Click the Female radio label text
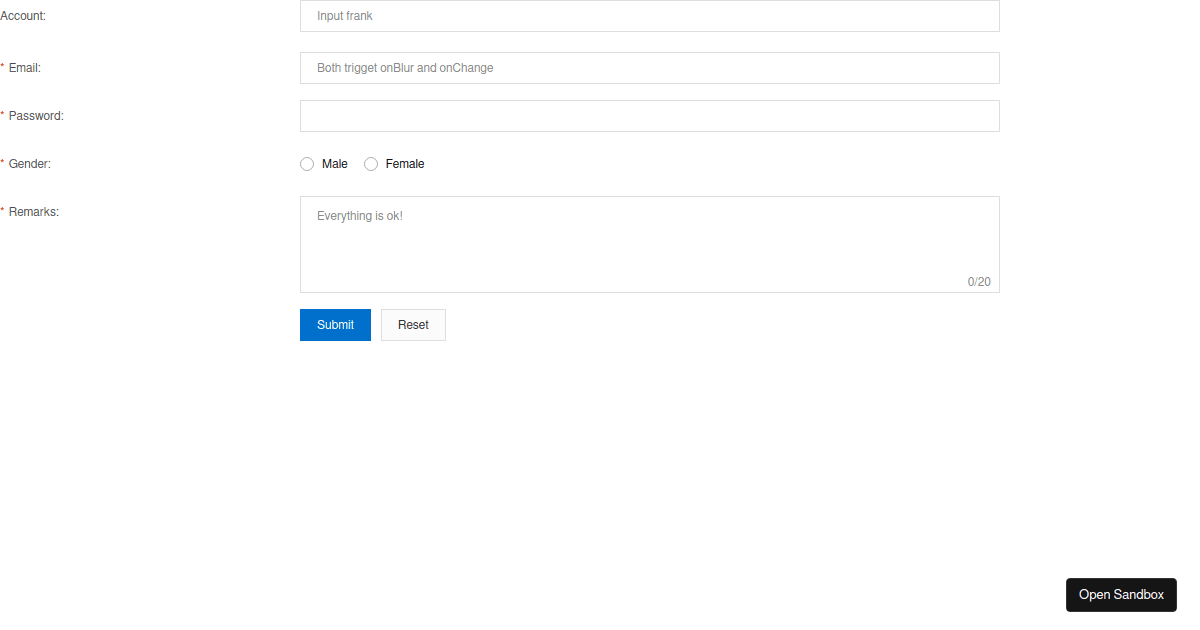The width and height of the screenshot is (1200, 630). 404,163
